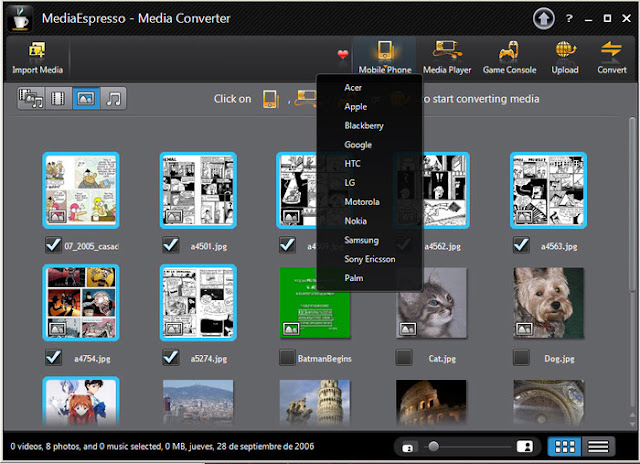Start conversion with the Convert icon
640x464 pixels.
(x=611, y=50)
